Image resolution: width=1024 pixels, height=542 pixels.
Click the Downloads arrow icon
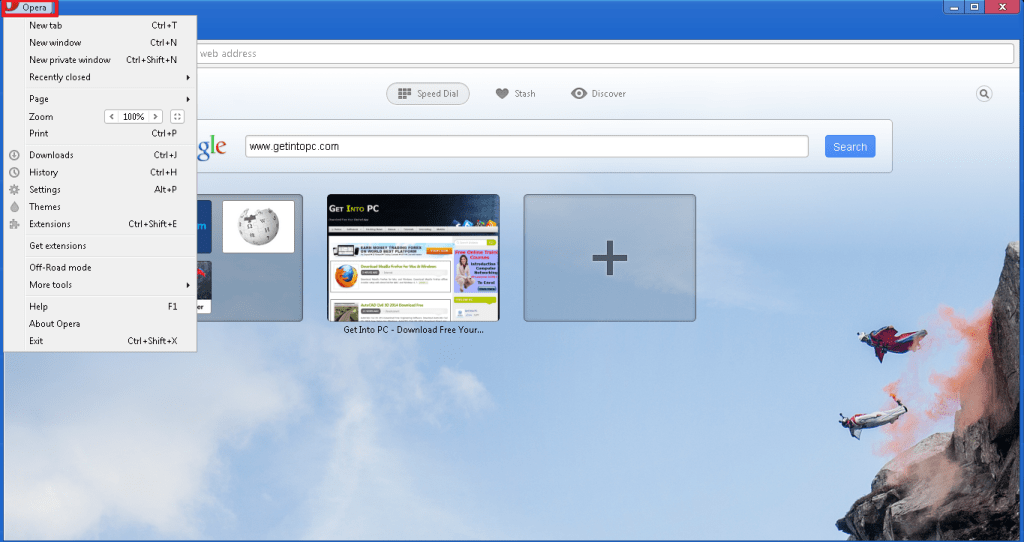(x=14, y=155)
